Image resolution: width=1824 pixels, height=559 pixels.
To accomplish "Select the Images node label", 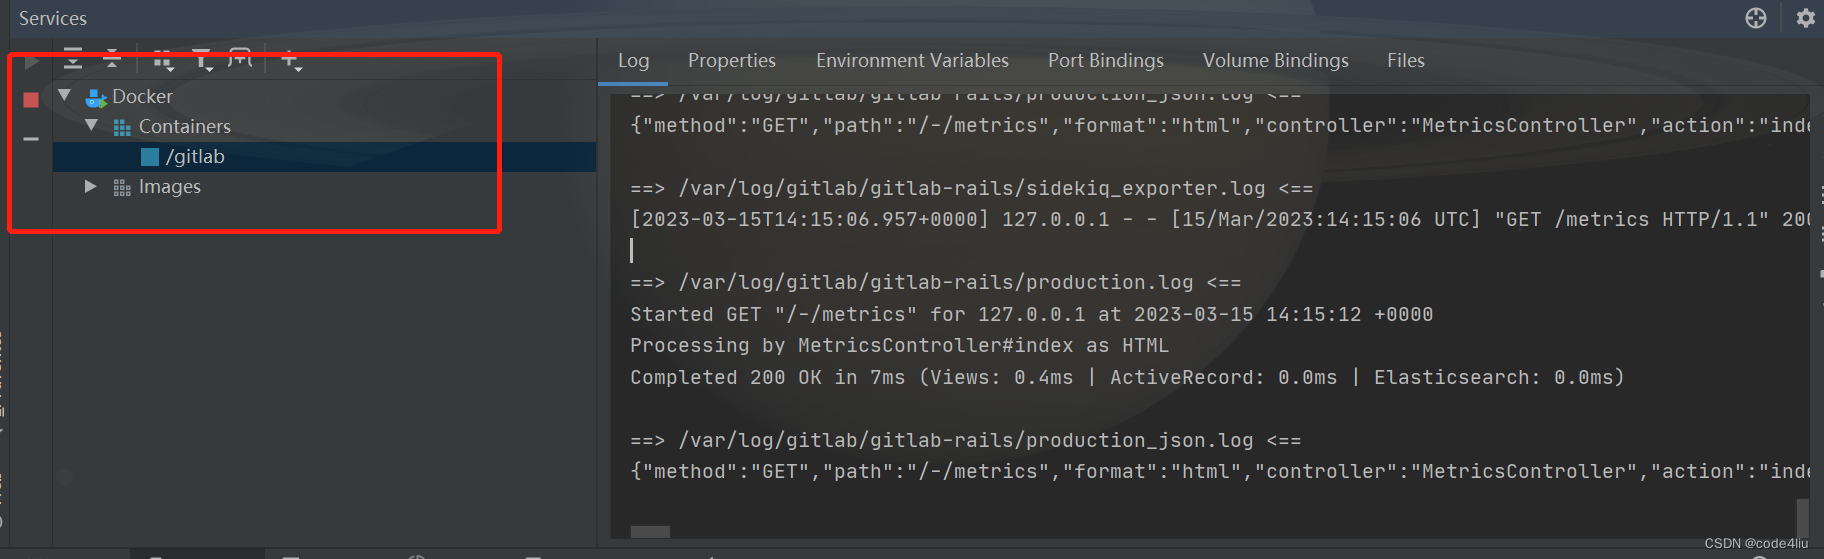I will (170, 186).
